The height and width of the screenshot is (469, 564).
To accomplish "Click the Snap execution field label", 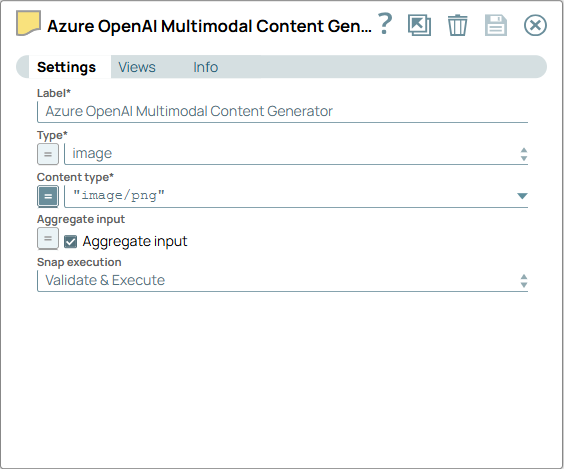I will coord(79,262).
